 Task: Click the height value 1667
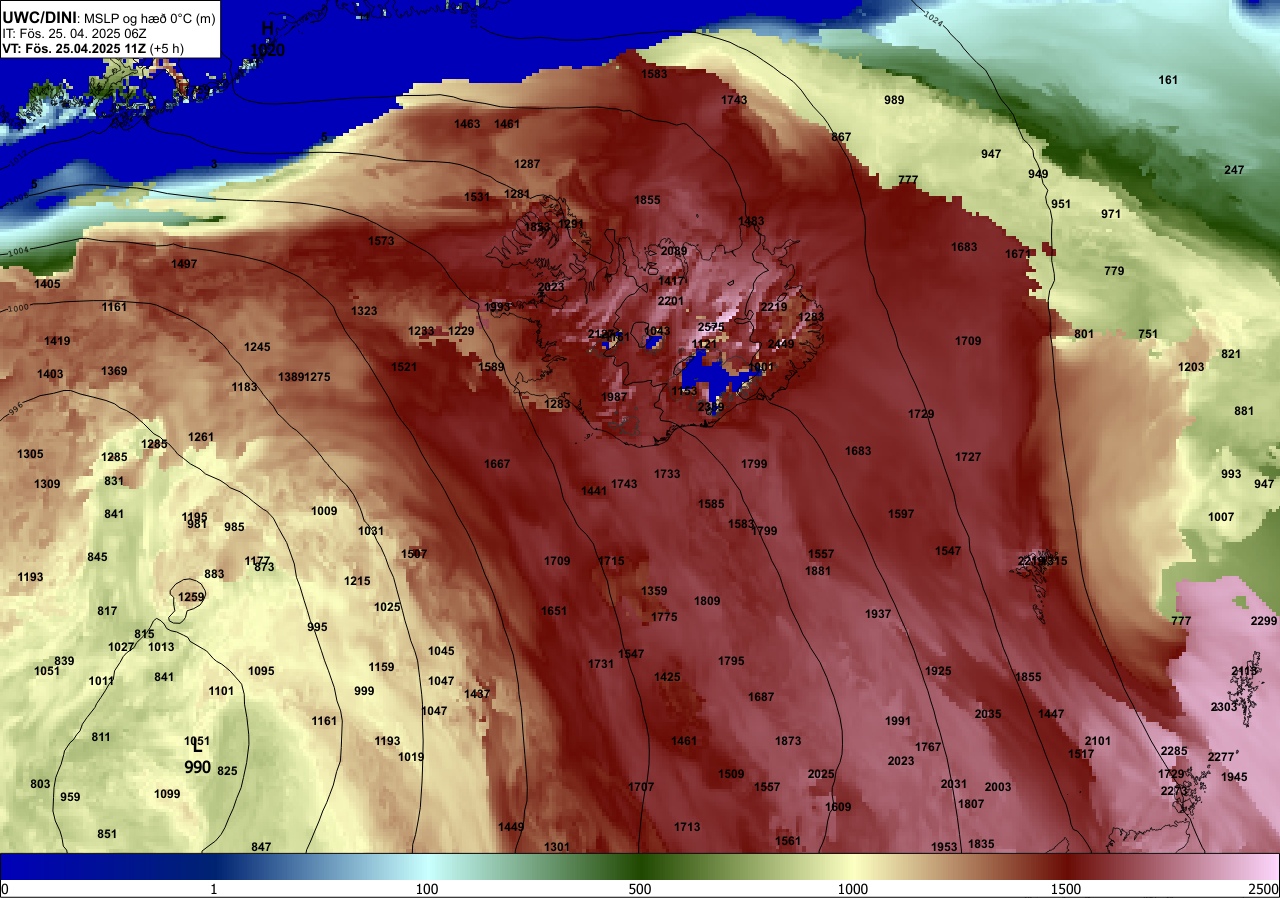tap(497, 464)
